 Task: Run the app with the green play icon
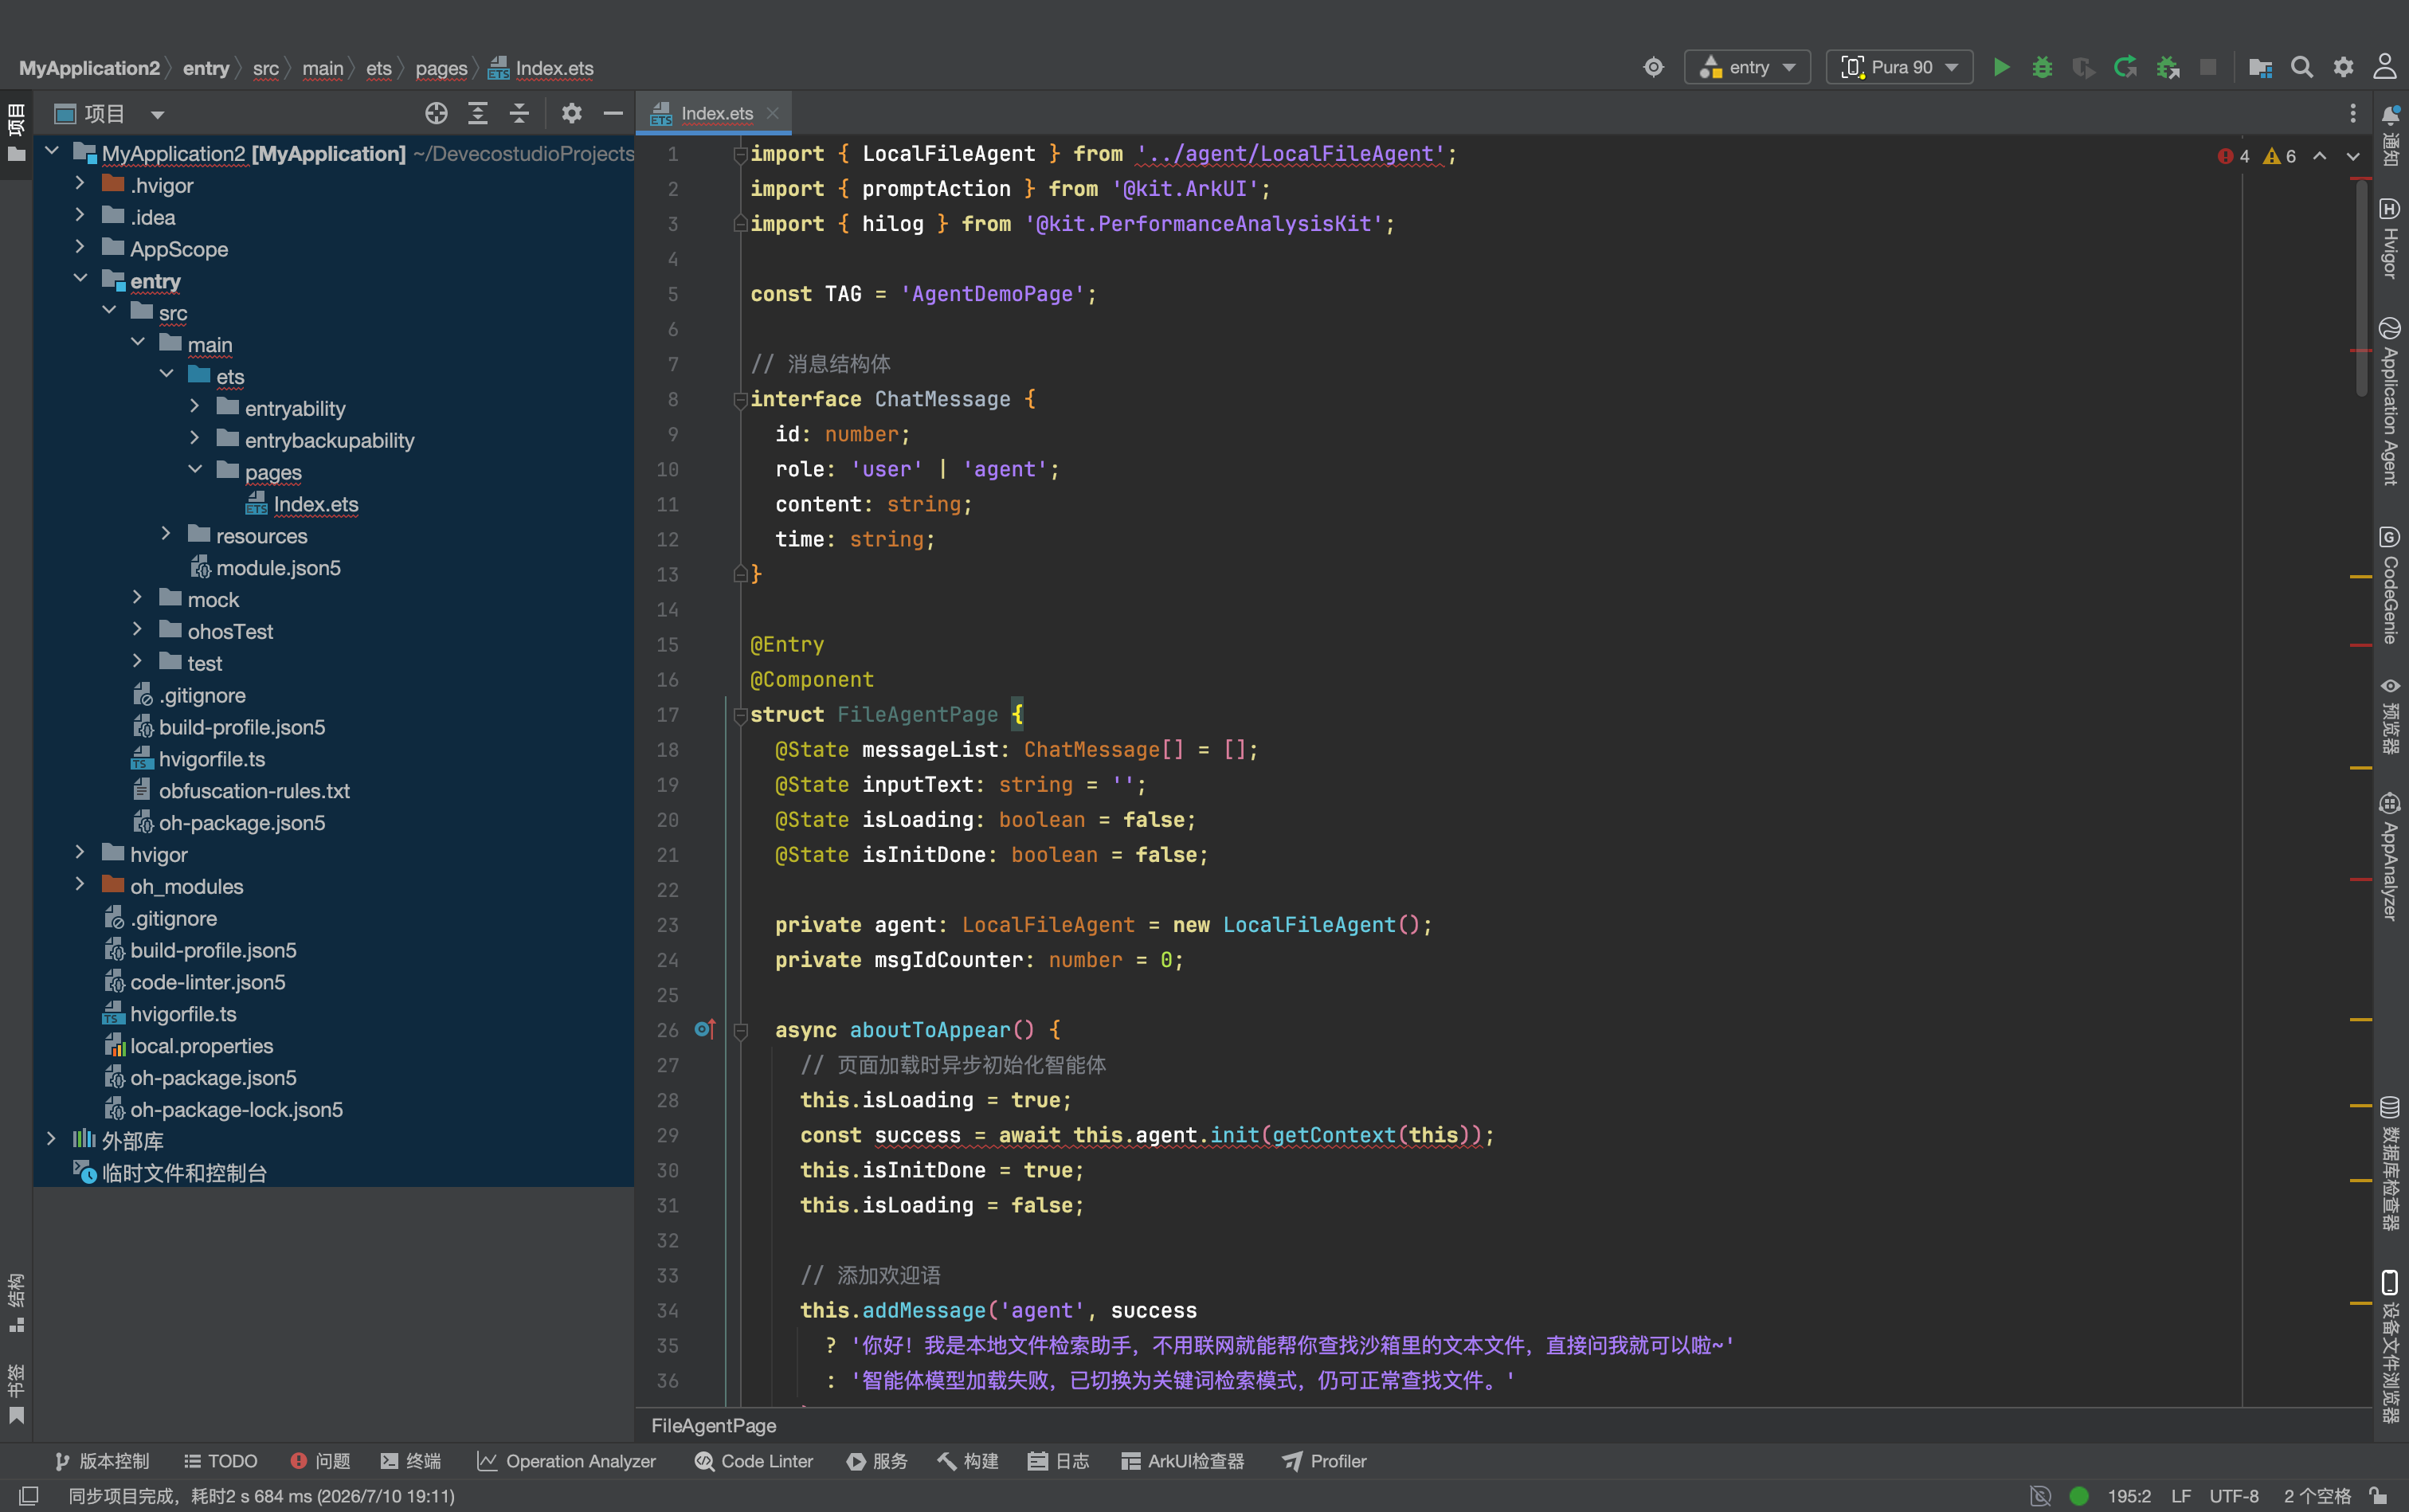[2001, 67]
